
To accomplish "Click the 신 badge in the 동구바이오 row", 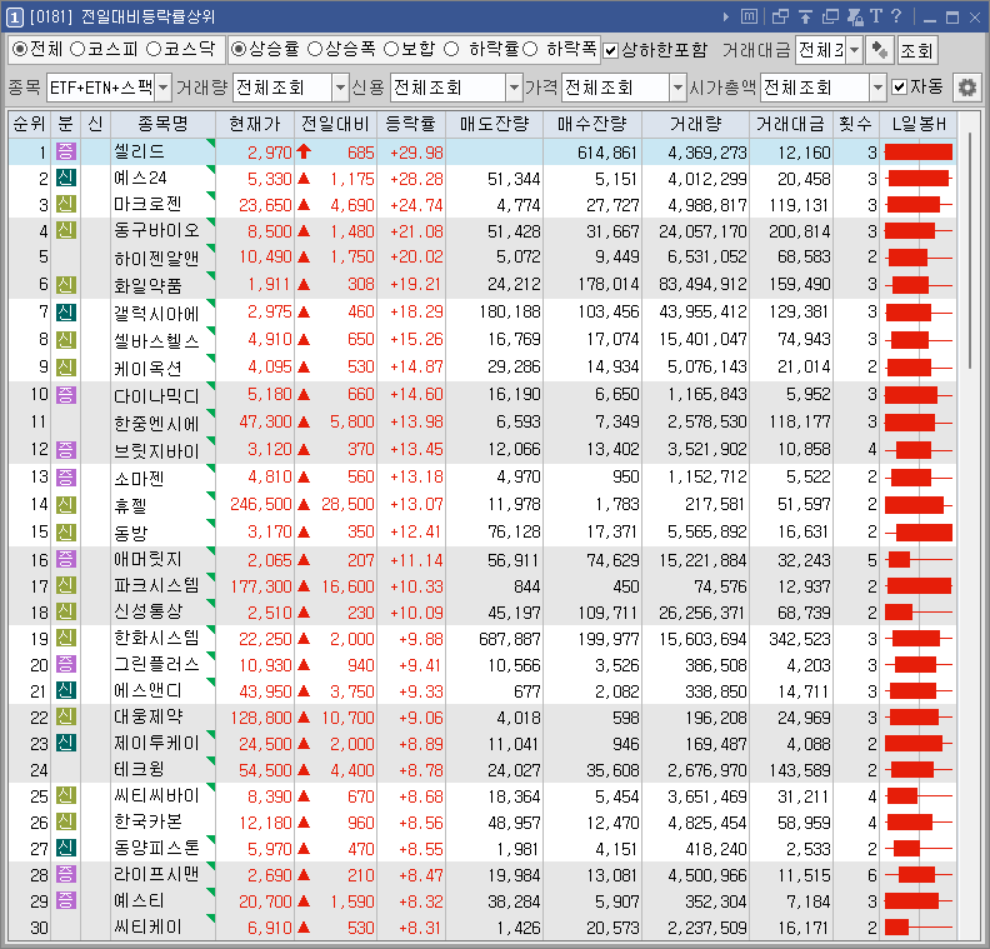I will click(x=66, y=230).
